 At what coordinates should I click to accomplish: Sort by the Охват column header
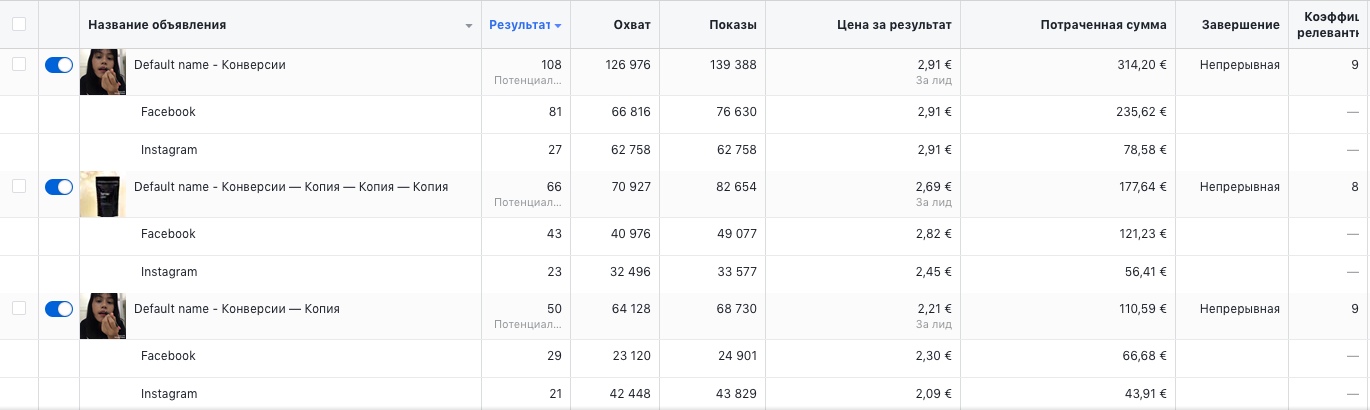pyautogui.click(x=631, y=24)
